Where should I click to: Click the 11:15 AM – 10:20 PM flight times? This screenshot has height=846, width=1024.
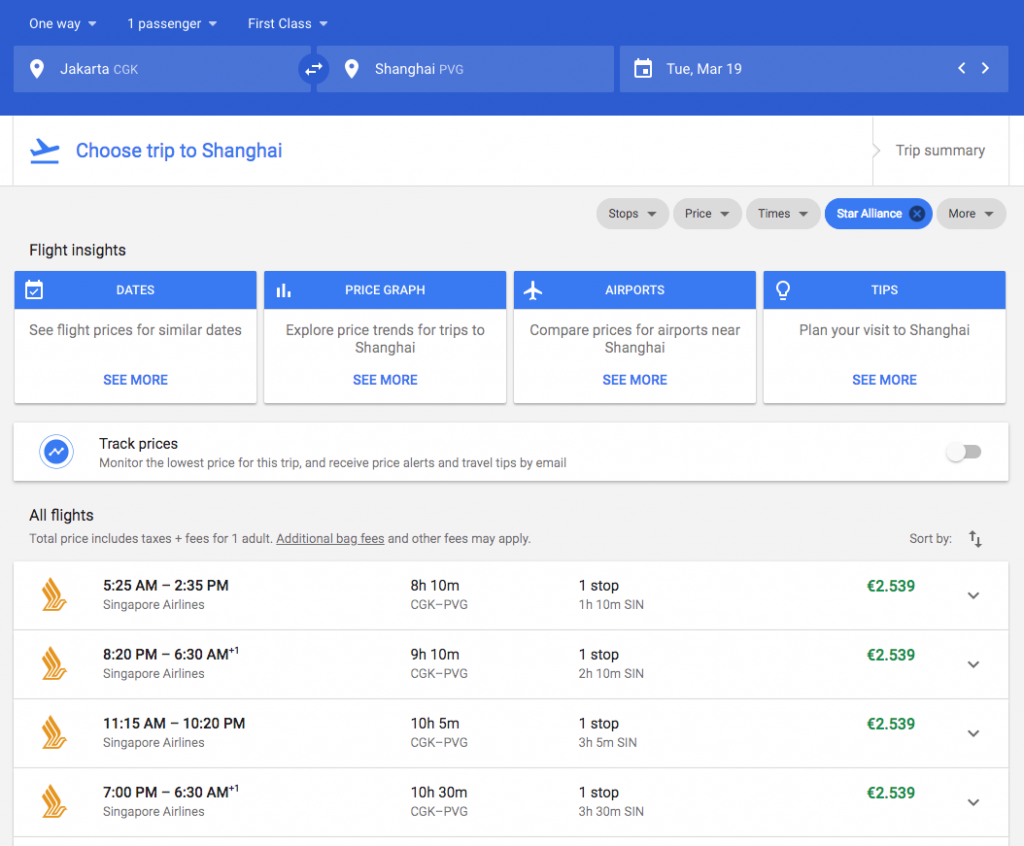coord(174,723)
